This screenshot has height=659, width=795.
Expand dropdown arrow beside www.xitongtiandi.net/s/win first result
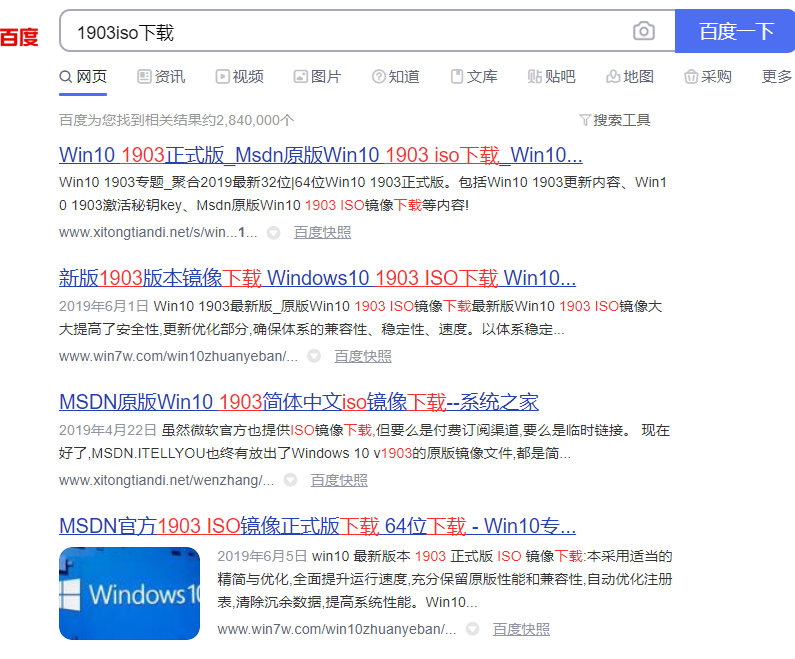click(273, 233)
